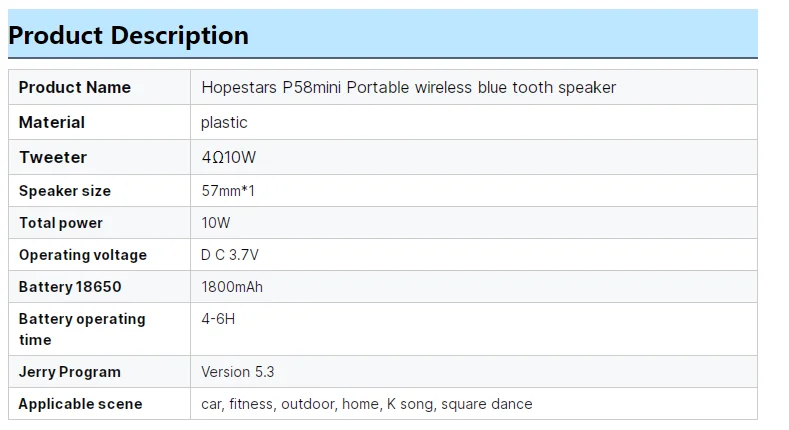This screenshot has width=789, height=430.
Task: Click the Applicable scene values text
Action: [x=366, y=404]
